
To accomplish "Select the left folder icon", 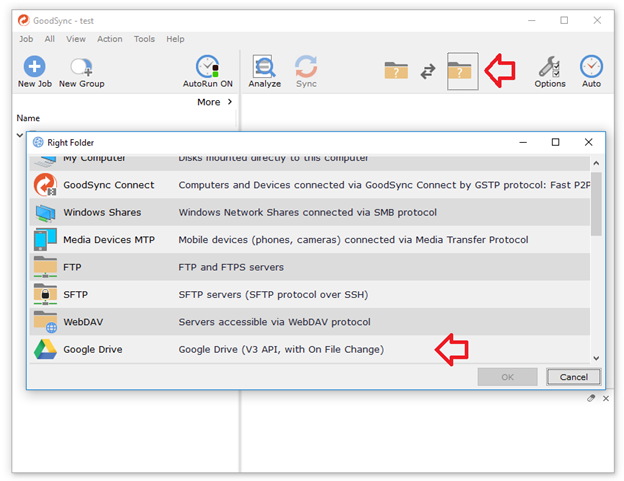I will tap(397, 71).
